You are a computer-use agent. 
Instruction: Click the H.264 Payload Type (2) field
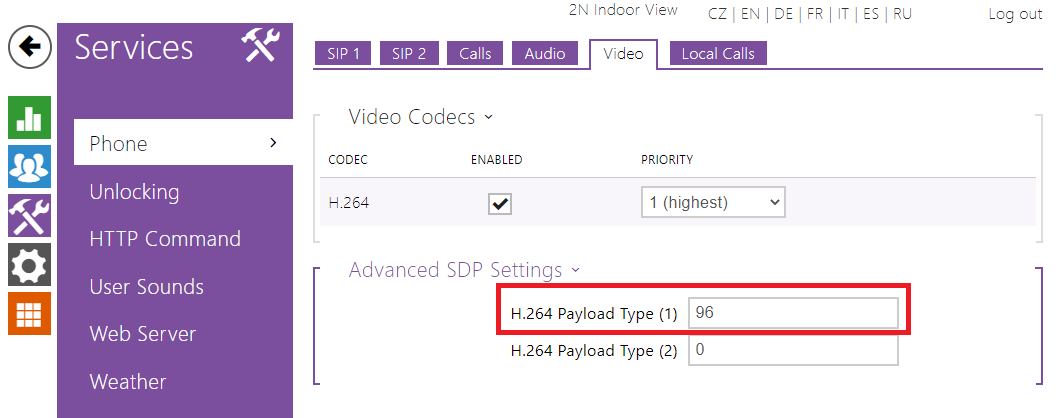[793, 350]
